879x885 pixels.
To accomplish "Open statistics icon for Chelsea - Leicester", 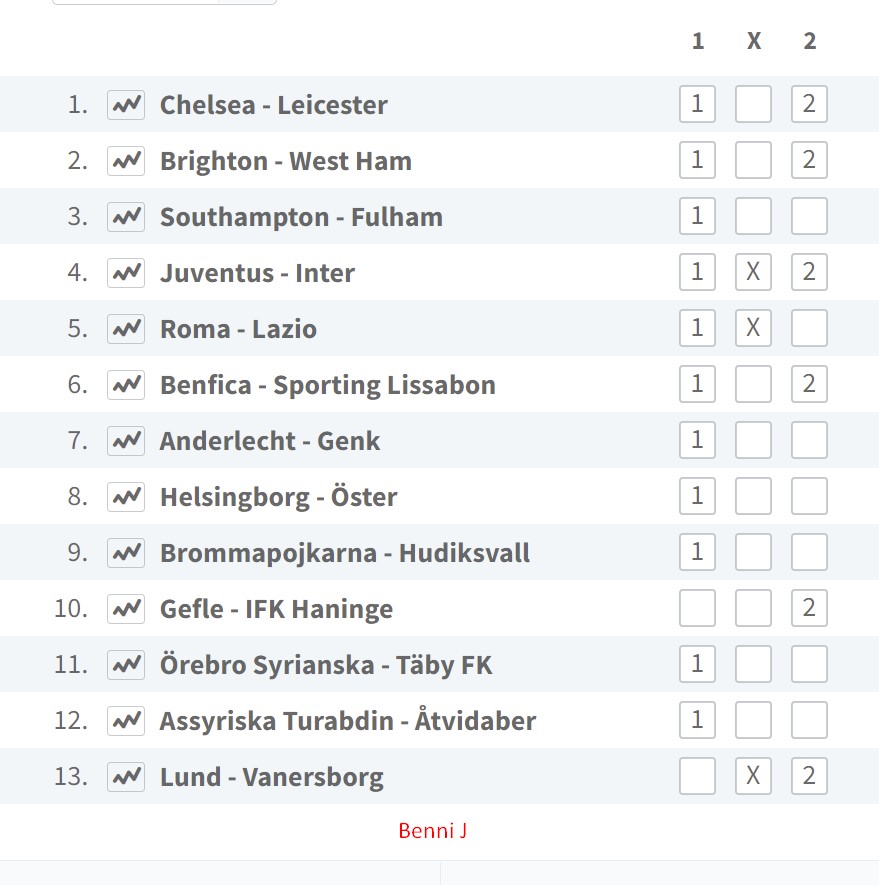I will pyautogui.click(x=126, y=105).
